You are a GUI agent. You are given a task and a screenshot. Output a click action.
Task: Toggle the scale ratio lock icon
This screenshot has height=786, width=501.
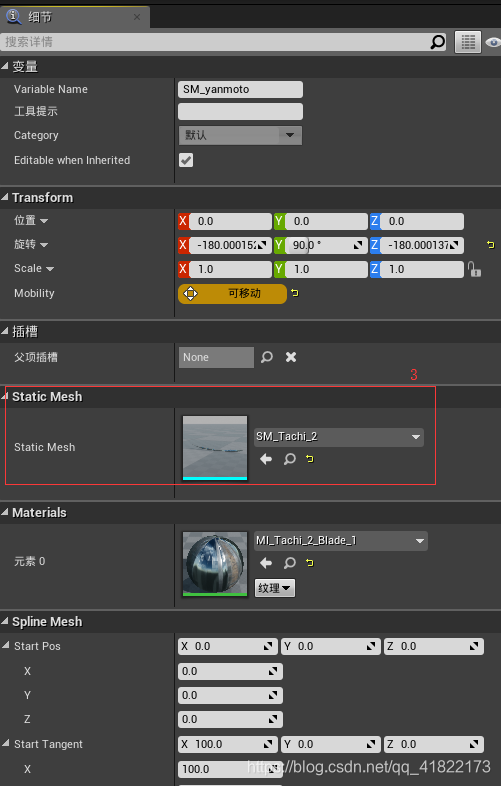click(x=474, y=270)
